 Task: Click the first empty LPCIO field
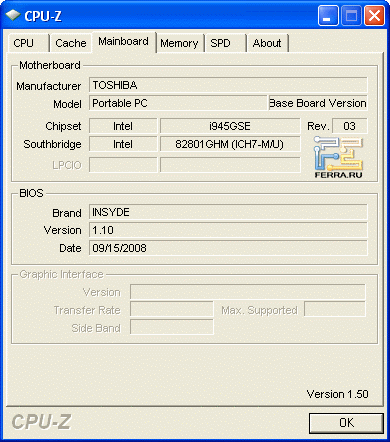click(123, 165)
